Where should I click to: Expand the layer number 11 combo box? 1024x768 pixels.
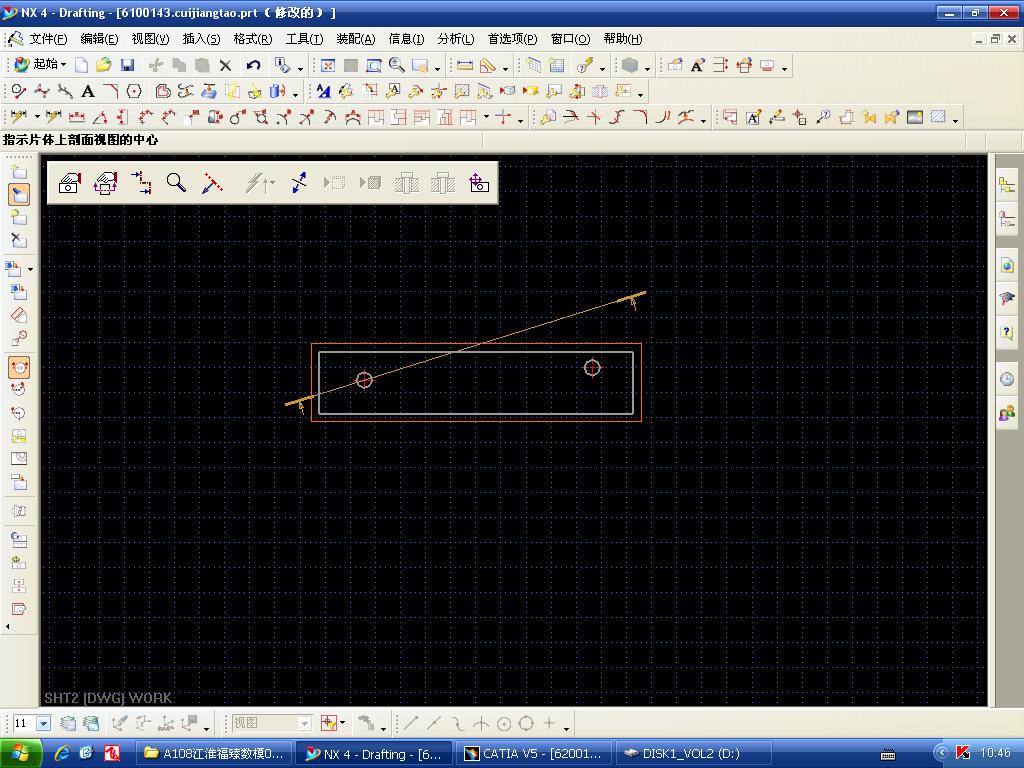(x=44, y=724)
